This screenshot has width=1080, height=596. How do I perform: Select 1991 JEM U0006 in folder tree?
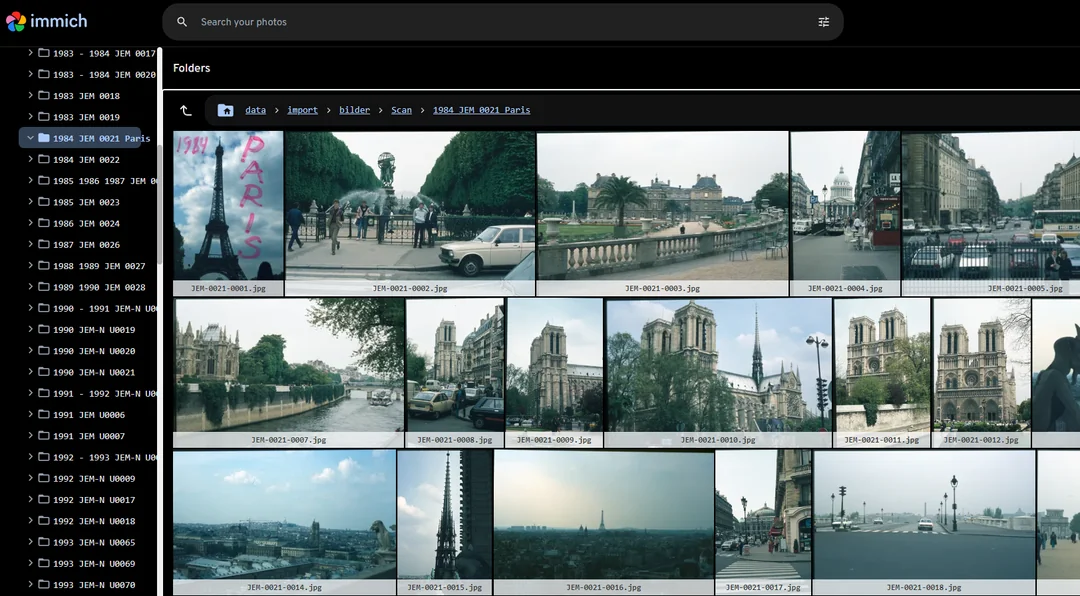(89, 415)
